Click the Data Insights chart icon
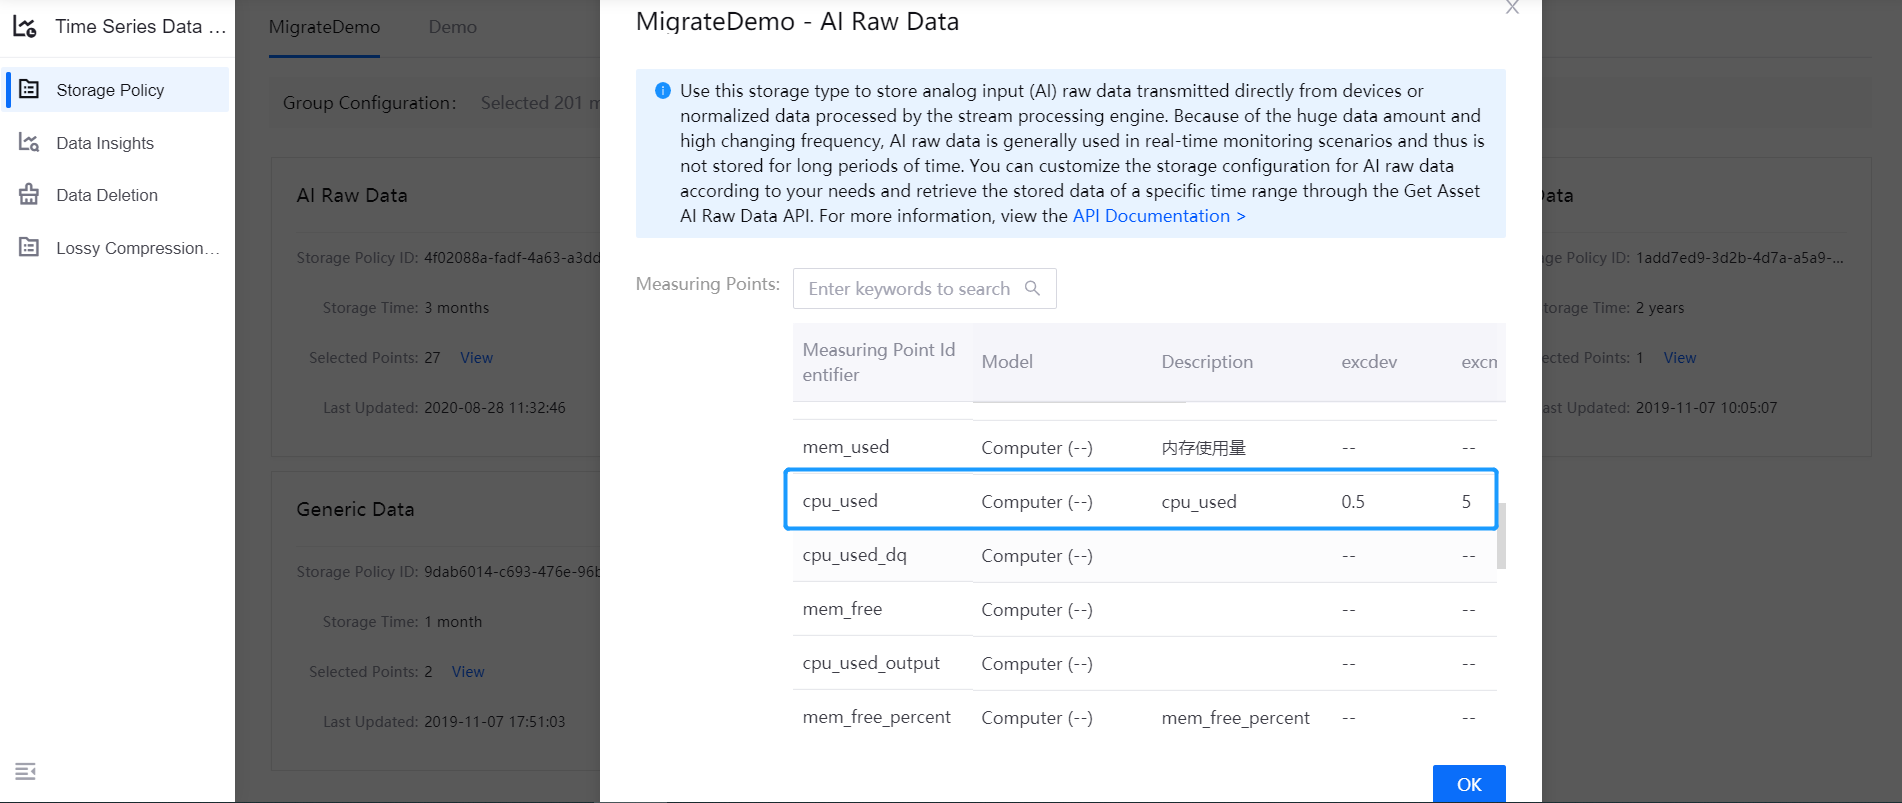Screen dimensions: 1902x803 tap(29, 143)
